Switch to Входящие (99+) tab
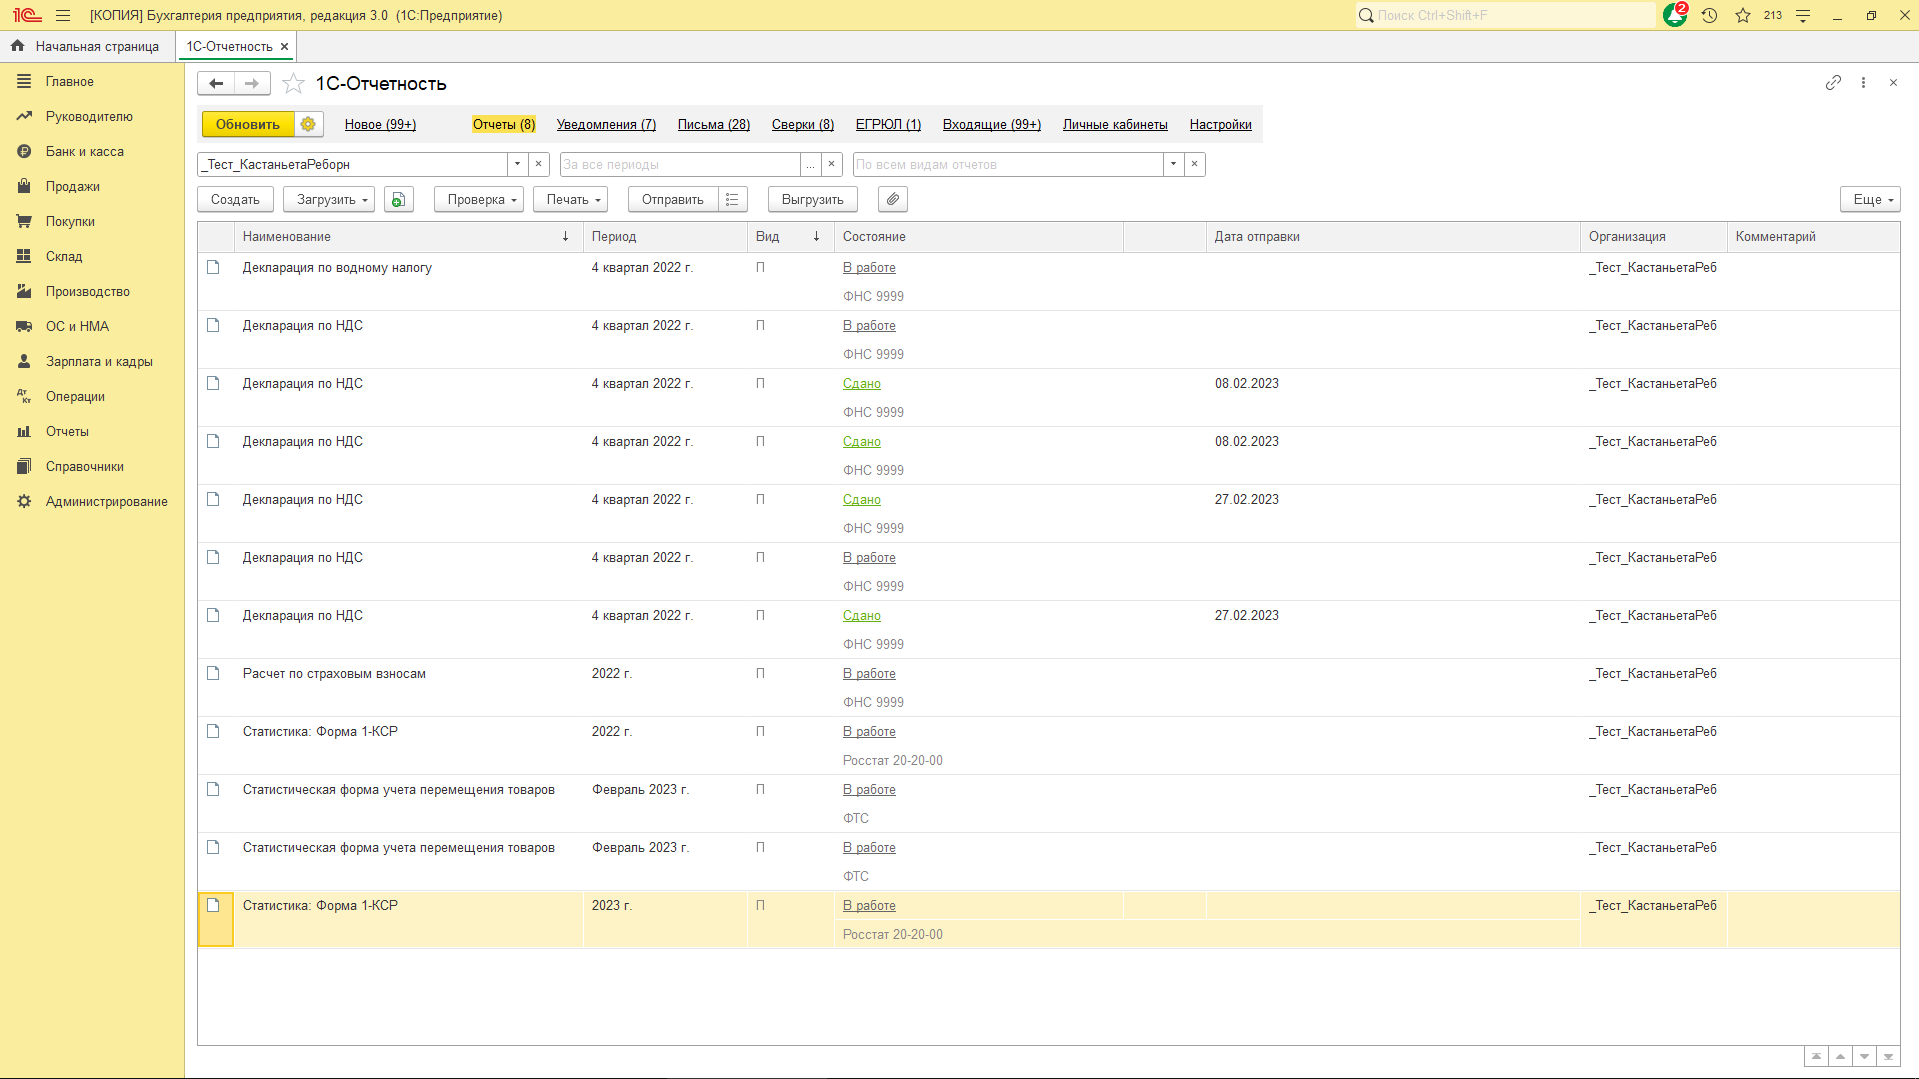This screenshot has width=1919, height=1079. pos(992,124)
